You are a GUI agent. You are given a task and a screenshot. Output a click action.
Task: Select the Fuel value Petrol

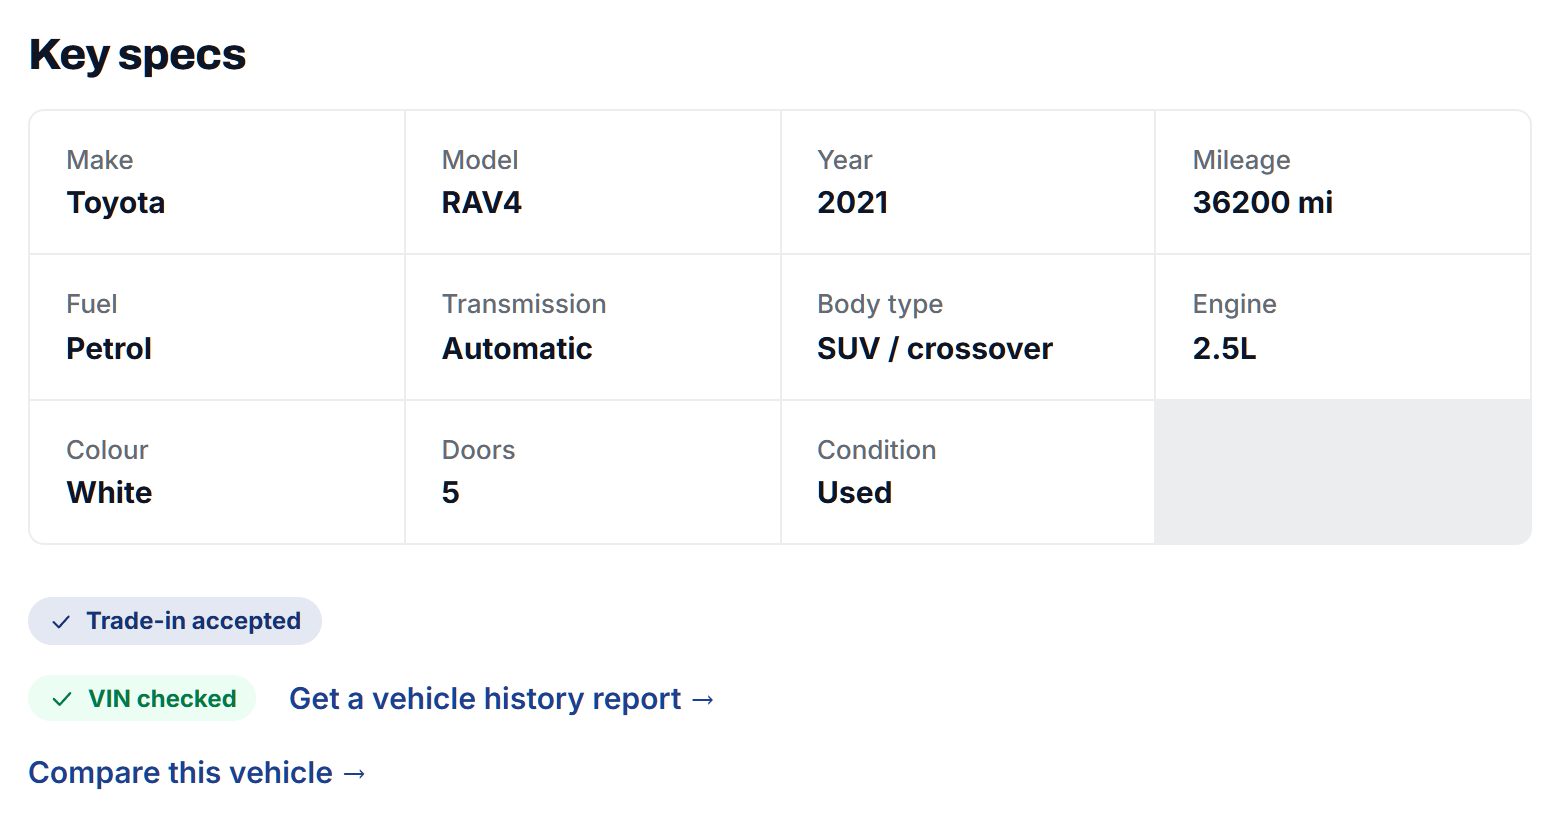109,348
